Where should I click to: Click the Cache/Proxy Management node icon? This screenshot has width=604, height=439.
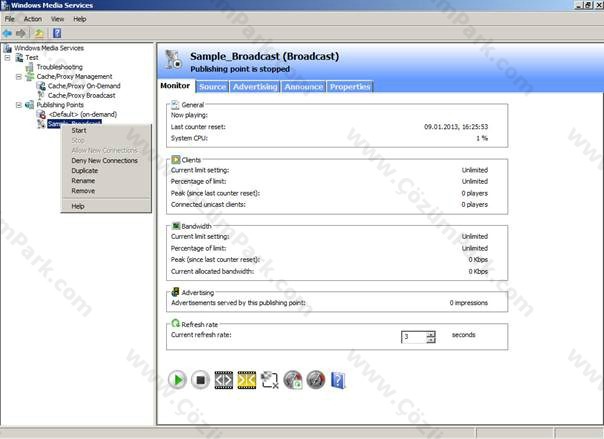coord(30,77)
